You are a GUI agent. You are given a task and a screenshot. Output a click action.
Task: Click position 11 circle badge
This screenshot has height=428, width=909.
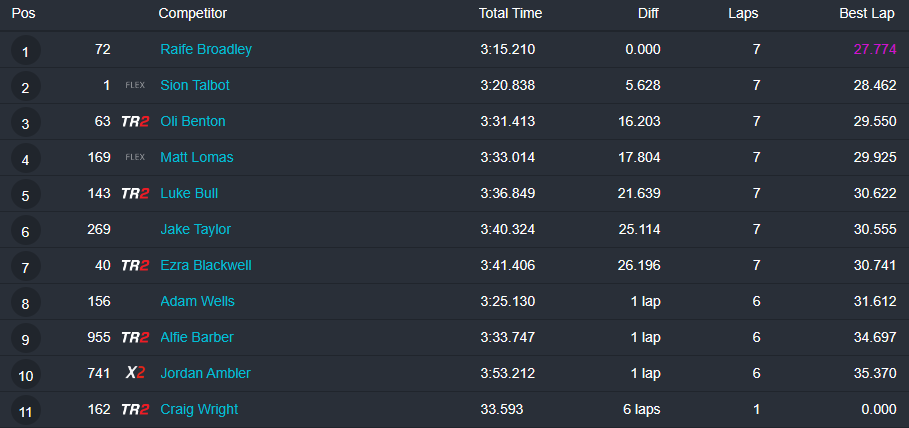click(x=25, y=410)
